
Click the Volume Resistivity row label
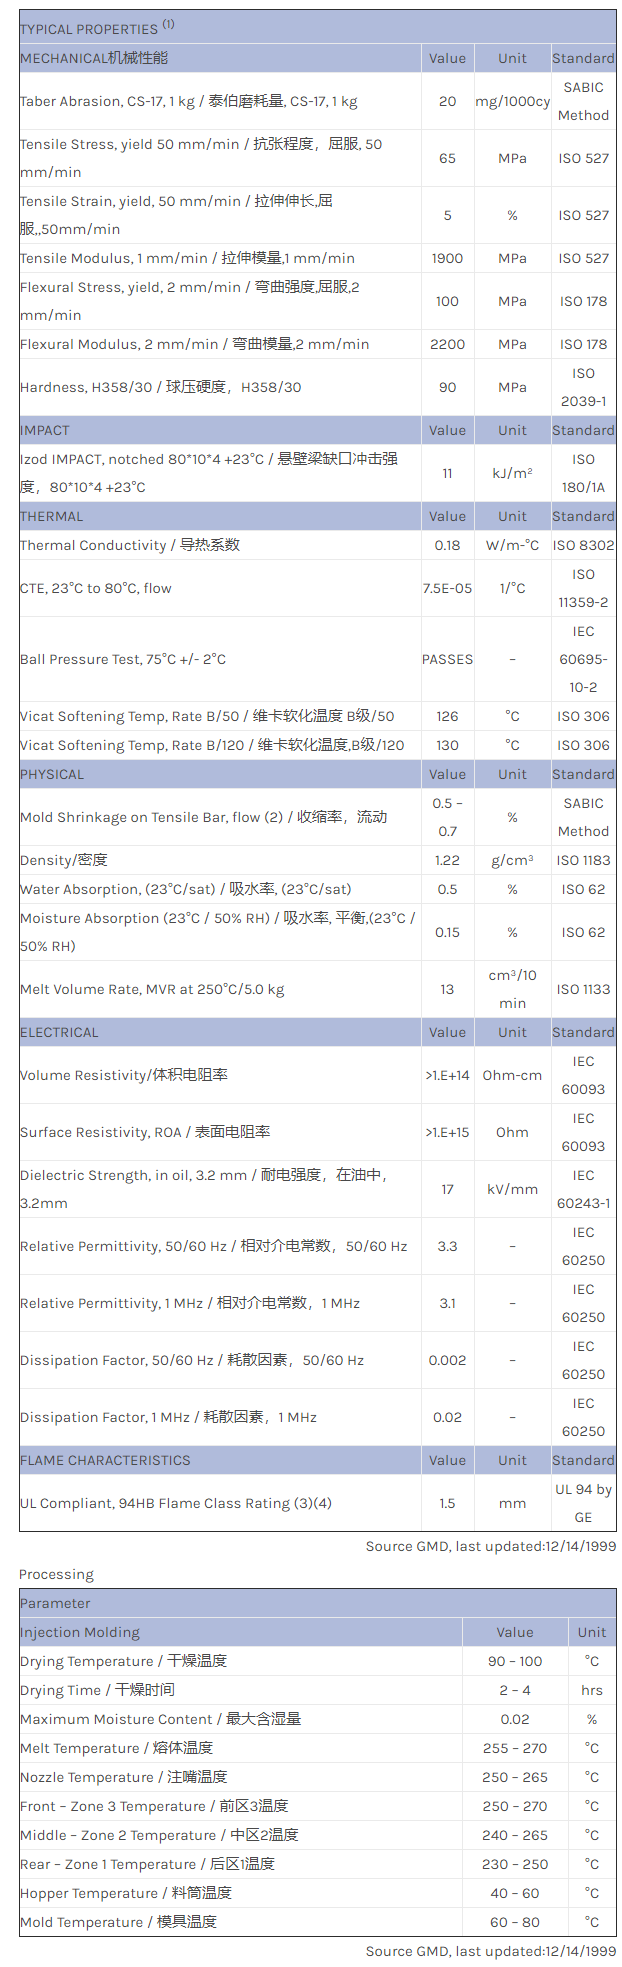124,1075
